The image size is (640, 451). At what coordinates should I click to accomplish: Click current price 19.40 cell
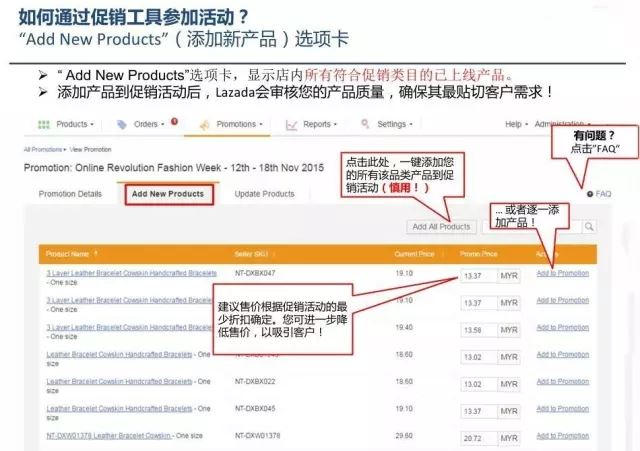click(x=404, y=327)
